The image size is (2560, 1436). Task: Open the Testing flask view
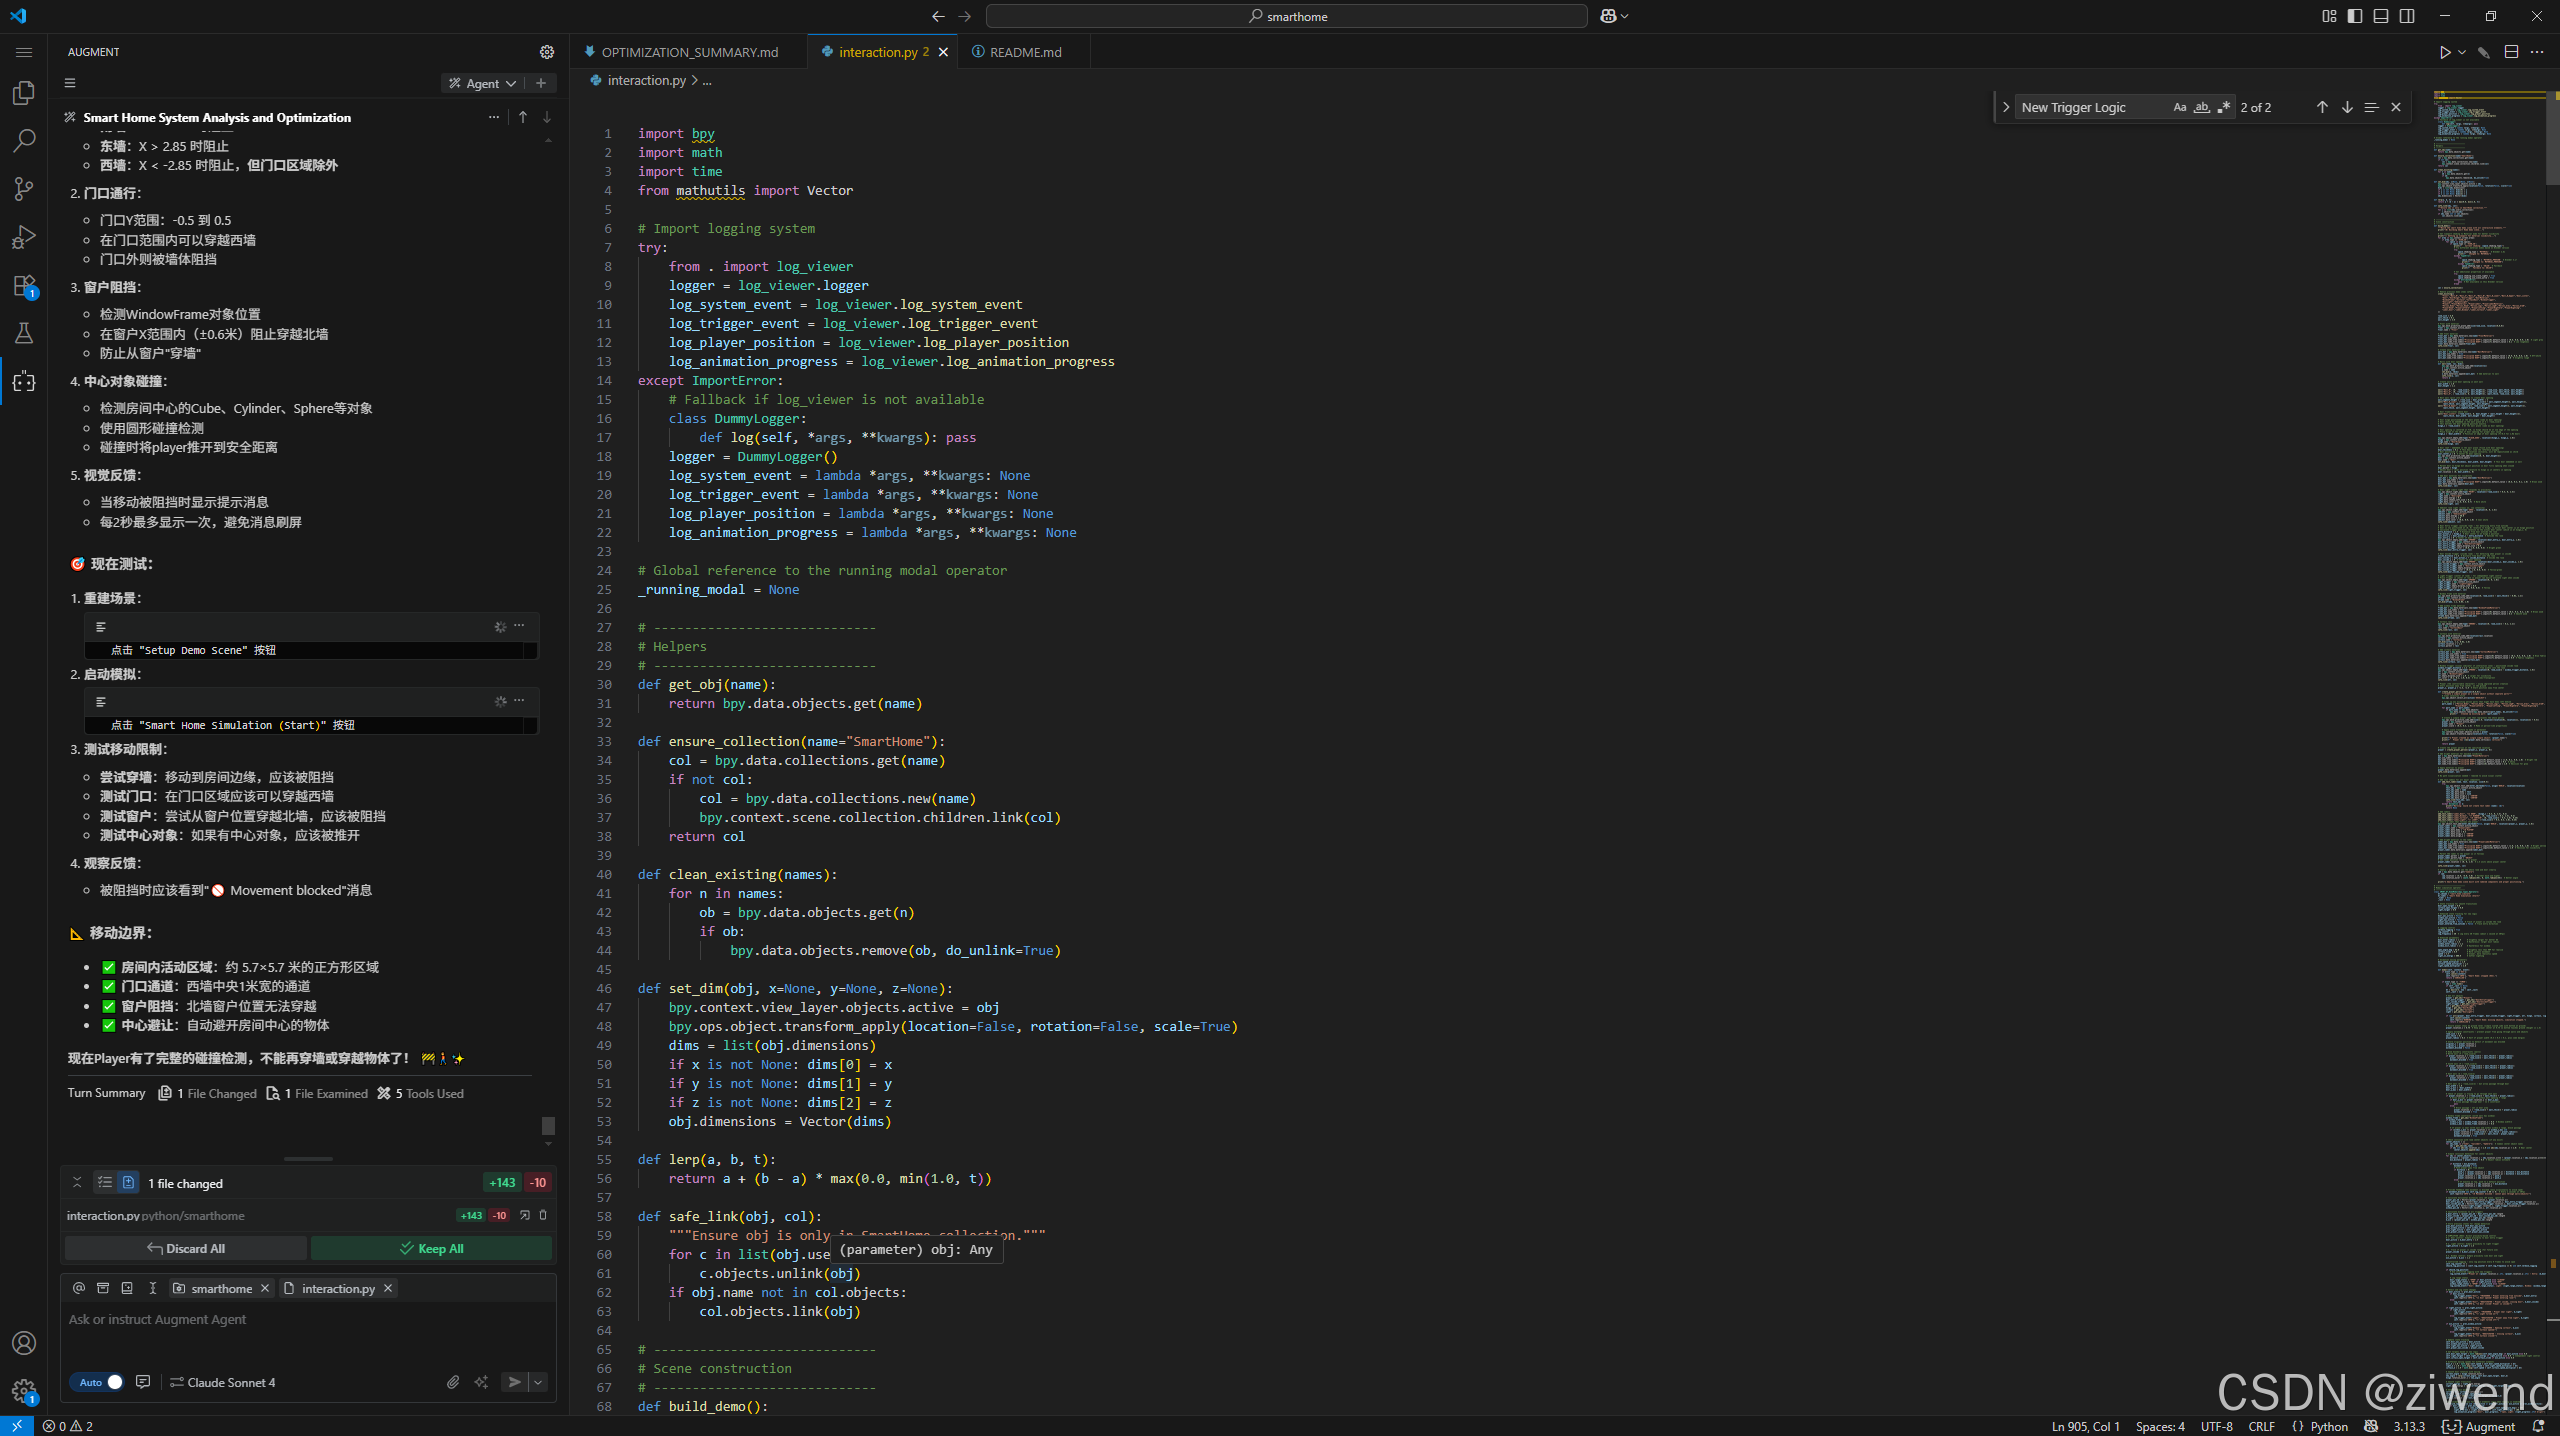click(24, 333)
